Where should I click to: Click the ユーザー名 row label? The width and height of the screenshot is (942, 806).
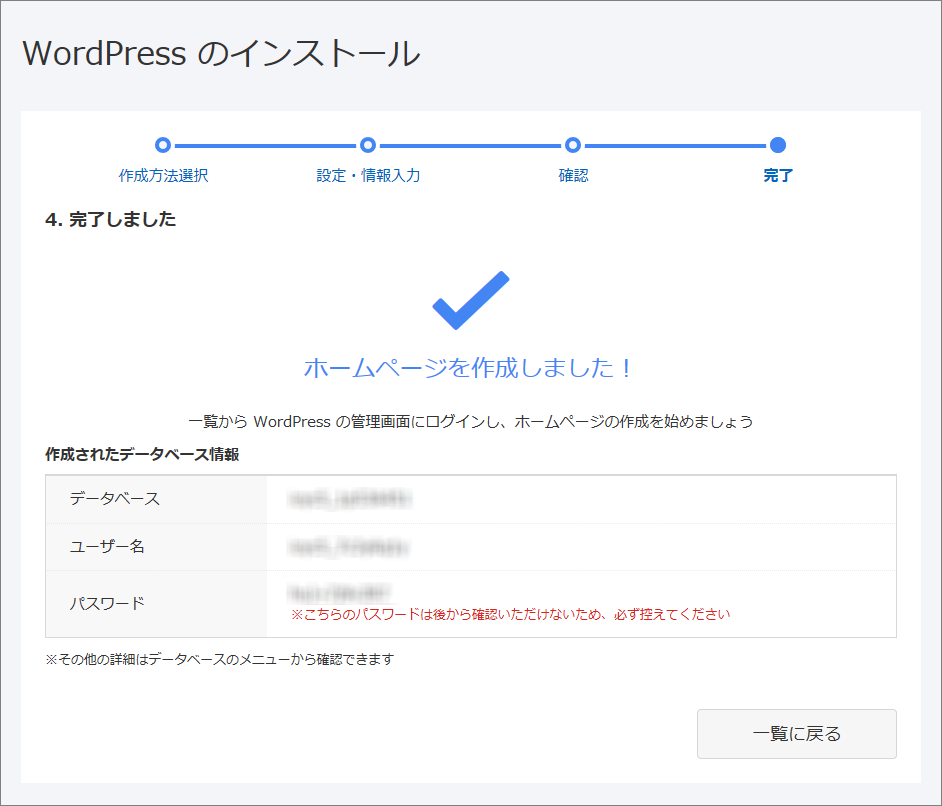(107, 547)
